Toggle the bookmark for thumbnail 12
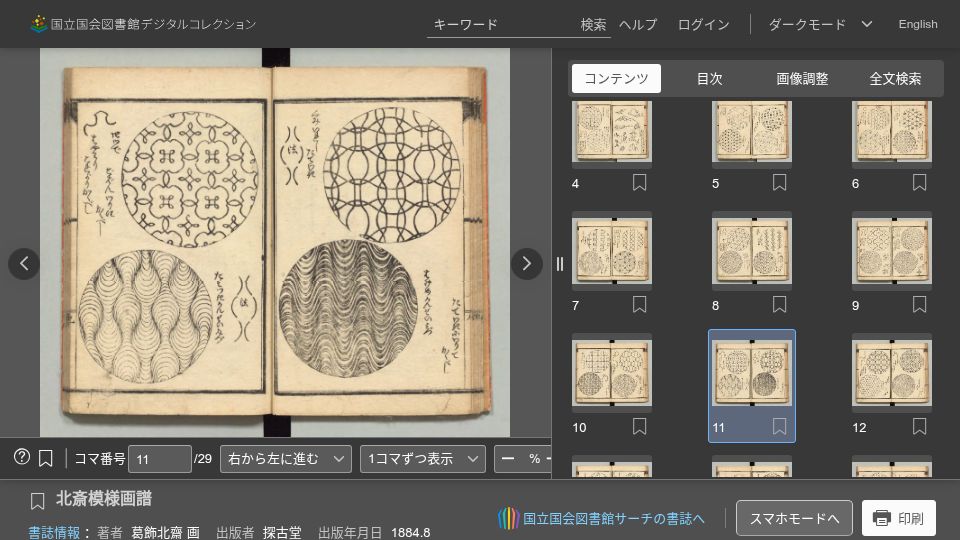 point(919,426)
